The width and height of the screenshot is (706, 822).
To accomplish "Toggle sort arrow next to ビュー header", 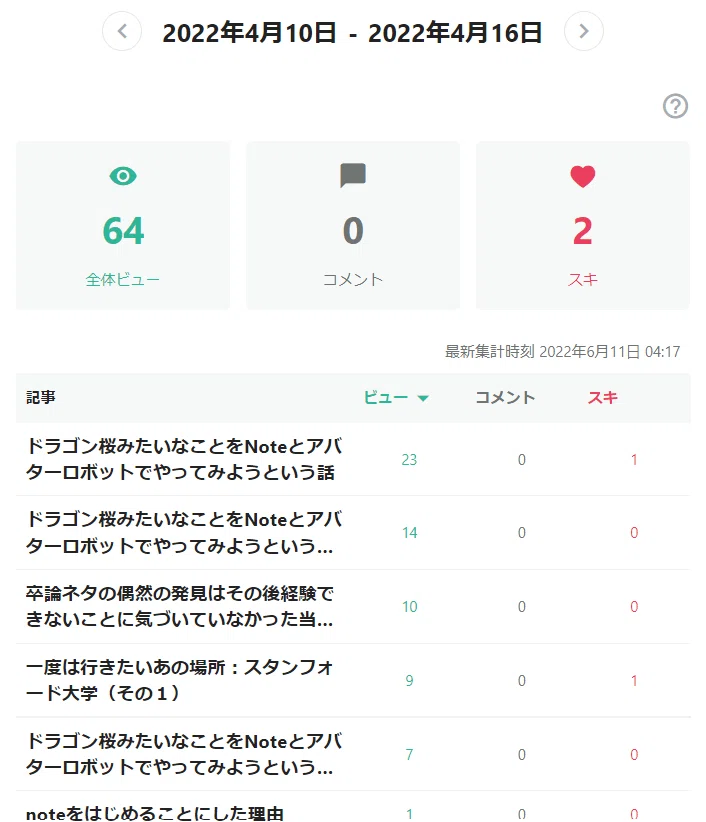I will click(x=423, y=398).
